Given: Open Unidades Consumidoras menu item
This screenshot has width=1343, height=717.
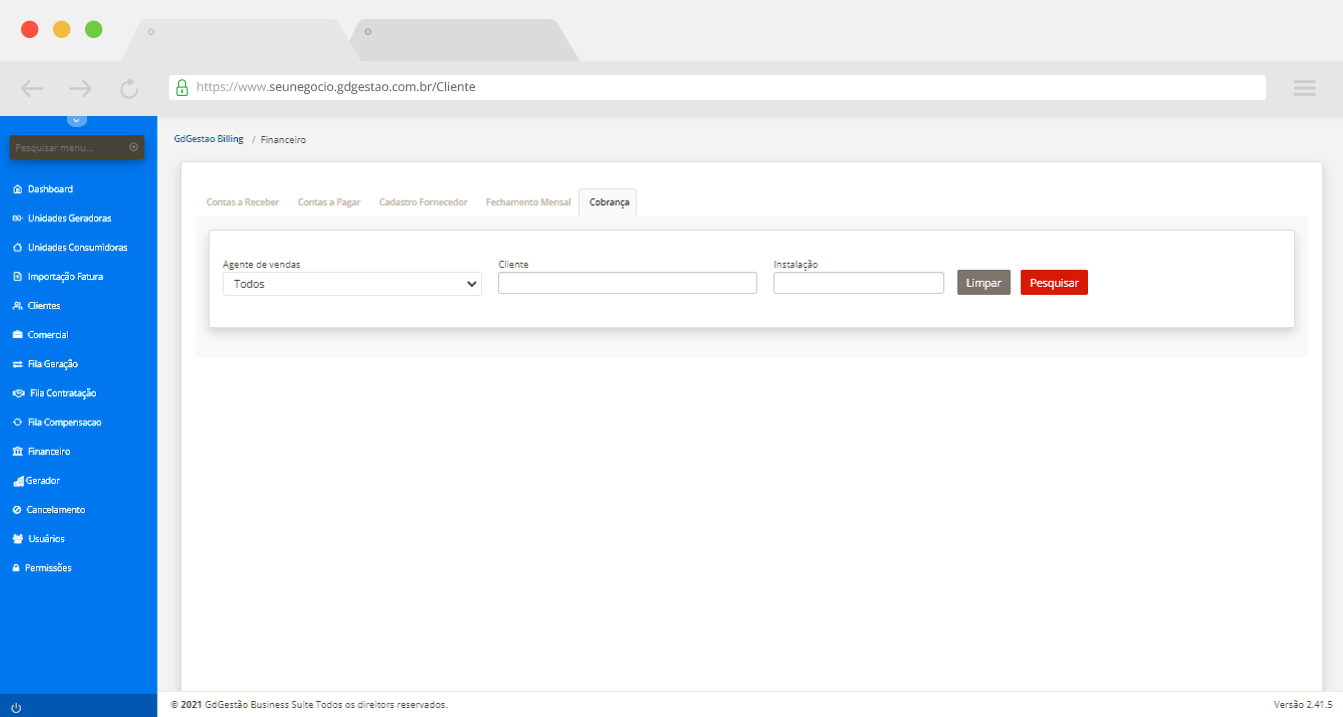Looking at the screenshot, I should (78, 247).
